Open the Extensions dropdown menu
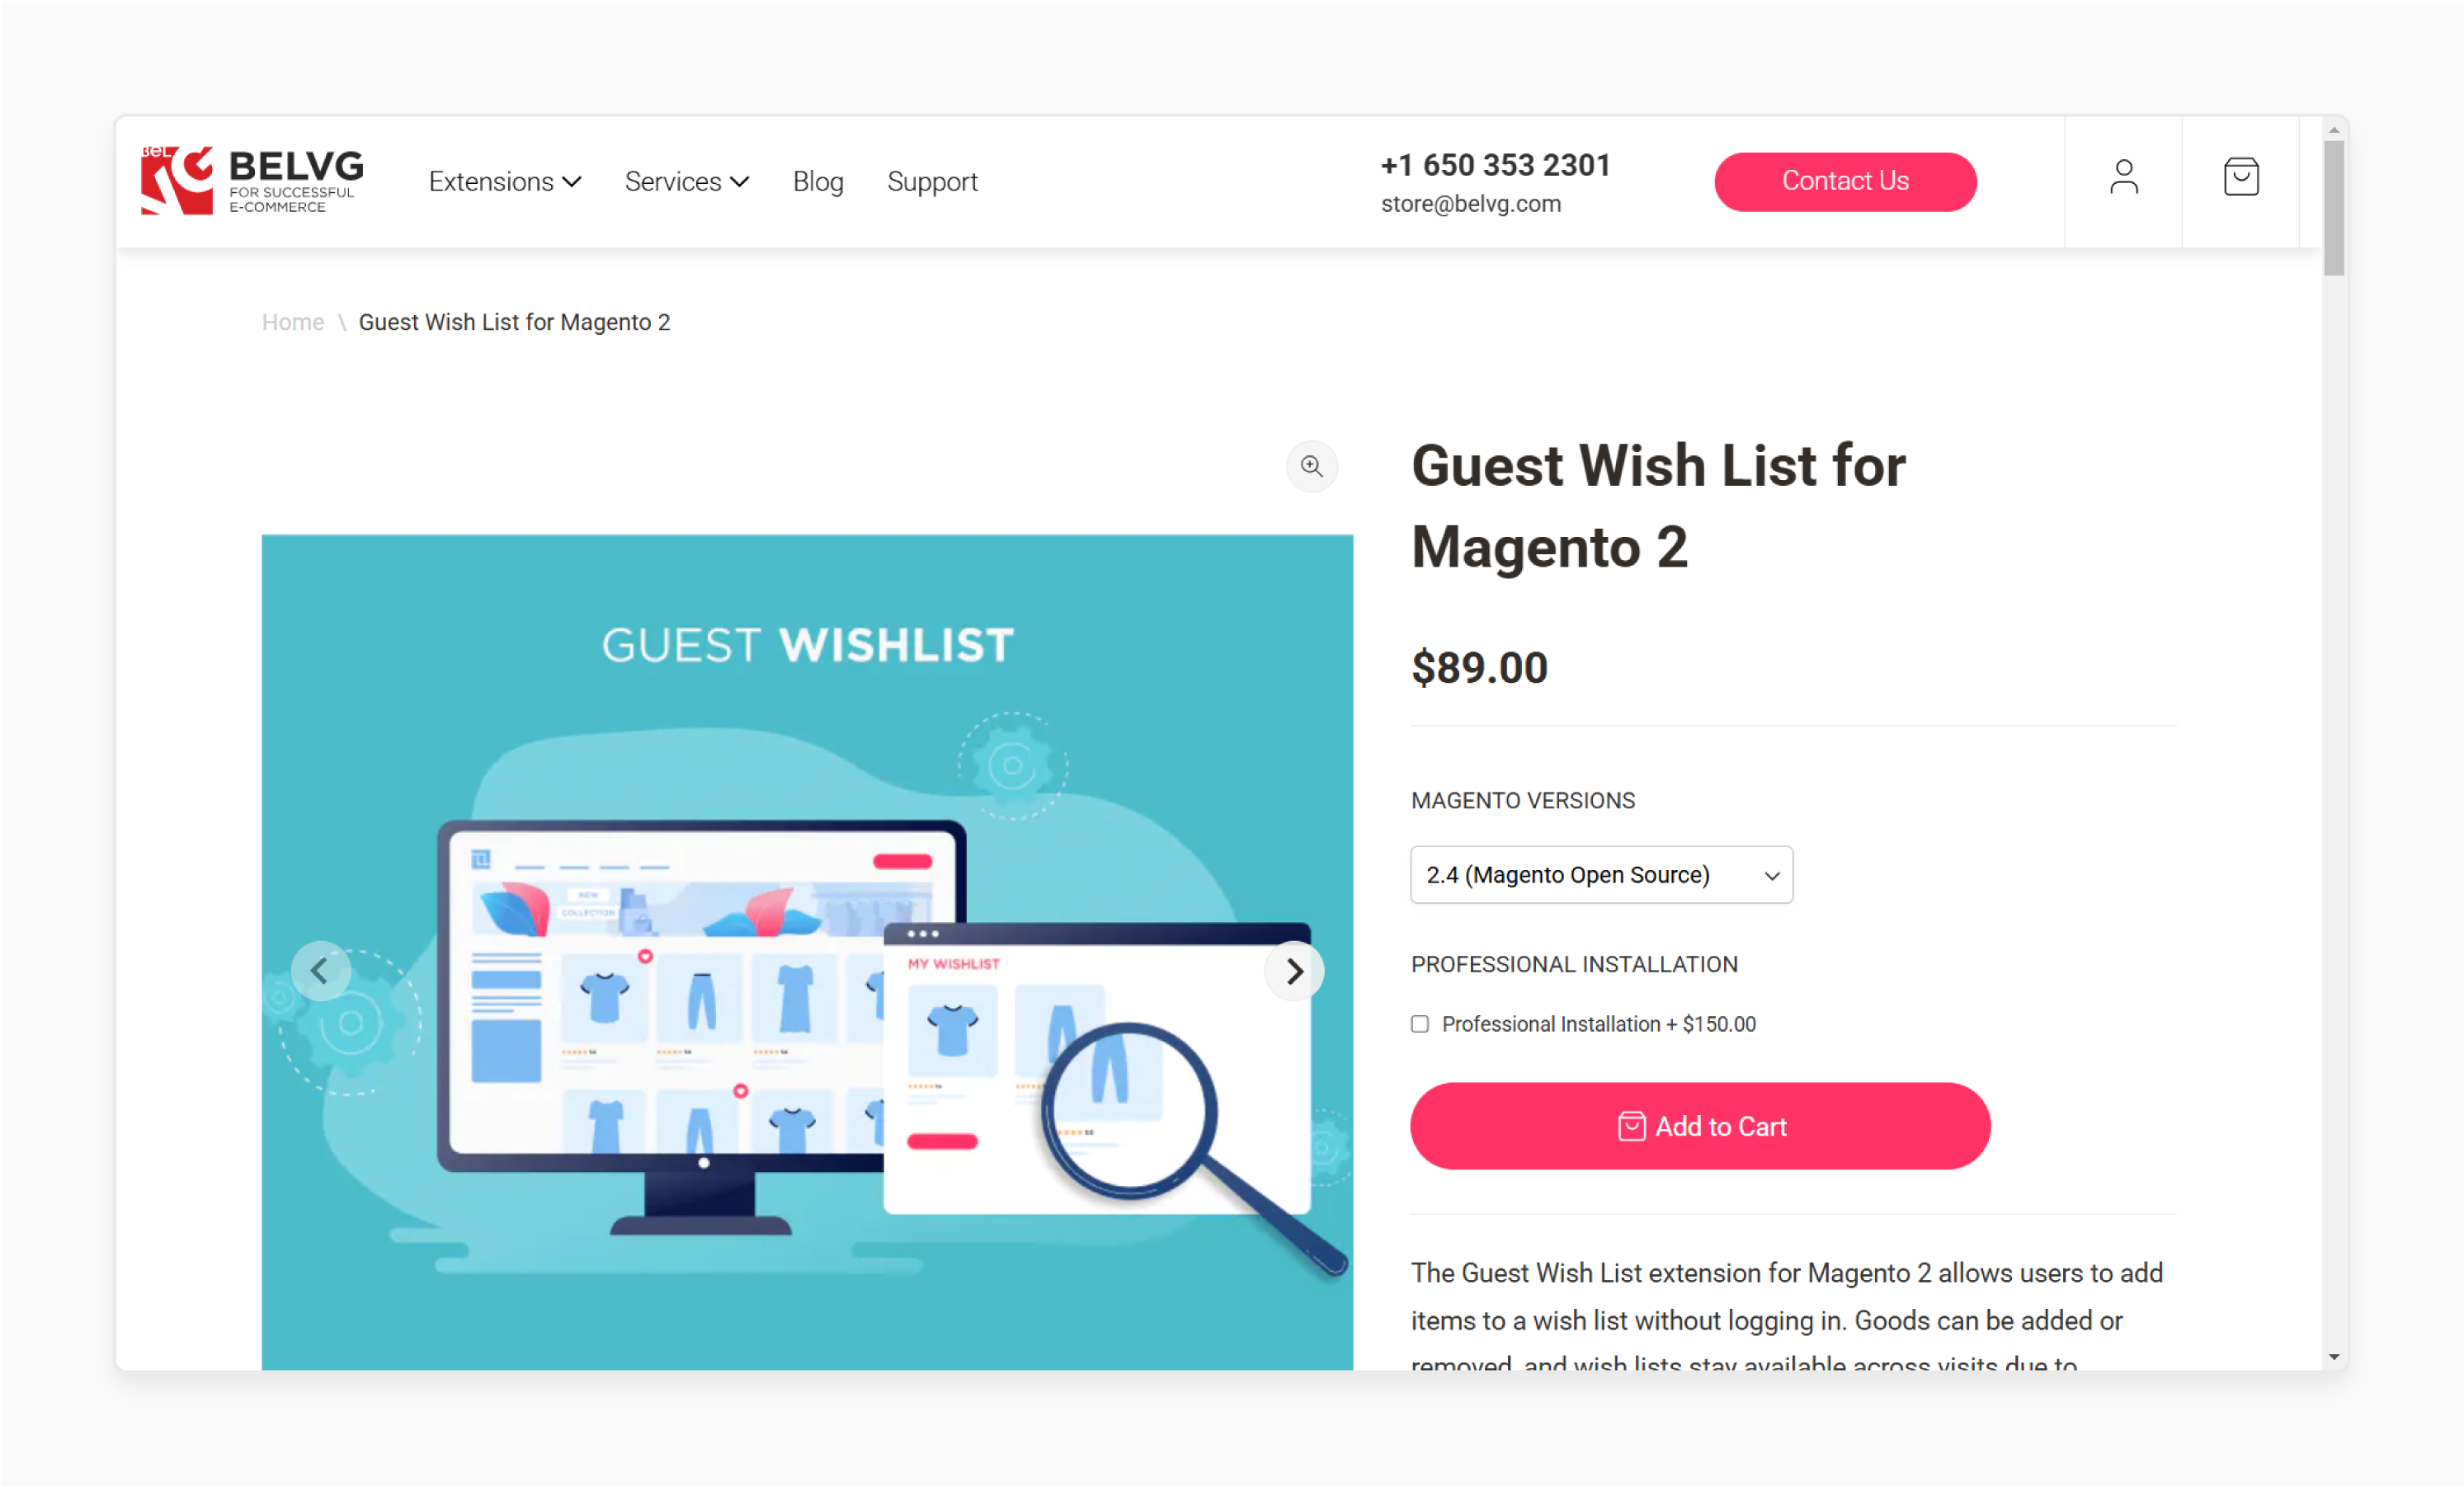 pyautogui.click(x=500, y=180)
